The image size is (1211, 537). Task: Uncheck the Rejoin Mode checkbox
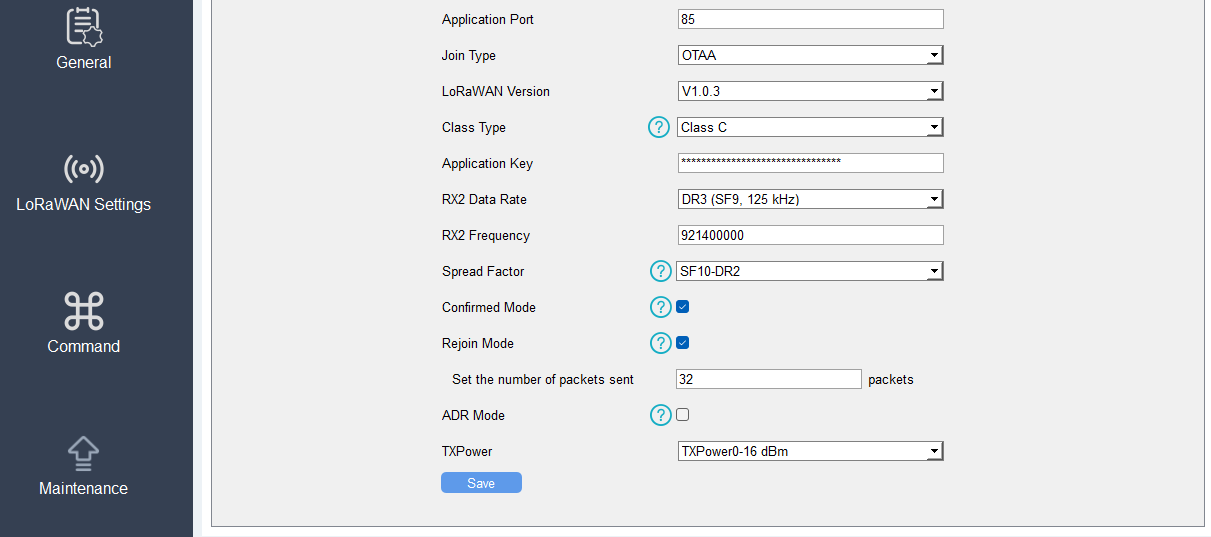(683, 343)
